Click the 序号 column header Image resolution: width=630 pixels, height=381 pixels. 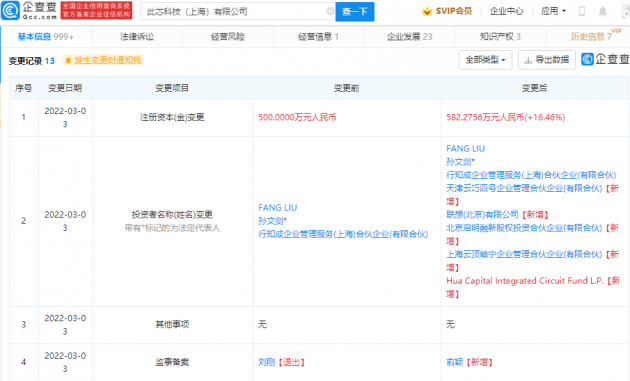23,88
